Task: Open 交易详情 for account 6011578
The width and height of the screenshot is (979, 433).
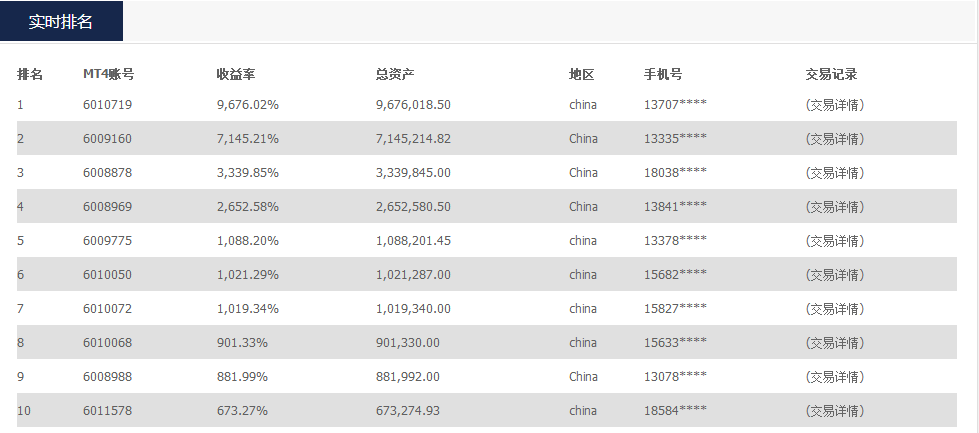Action: tap(834, 411)
